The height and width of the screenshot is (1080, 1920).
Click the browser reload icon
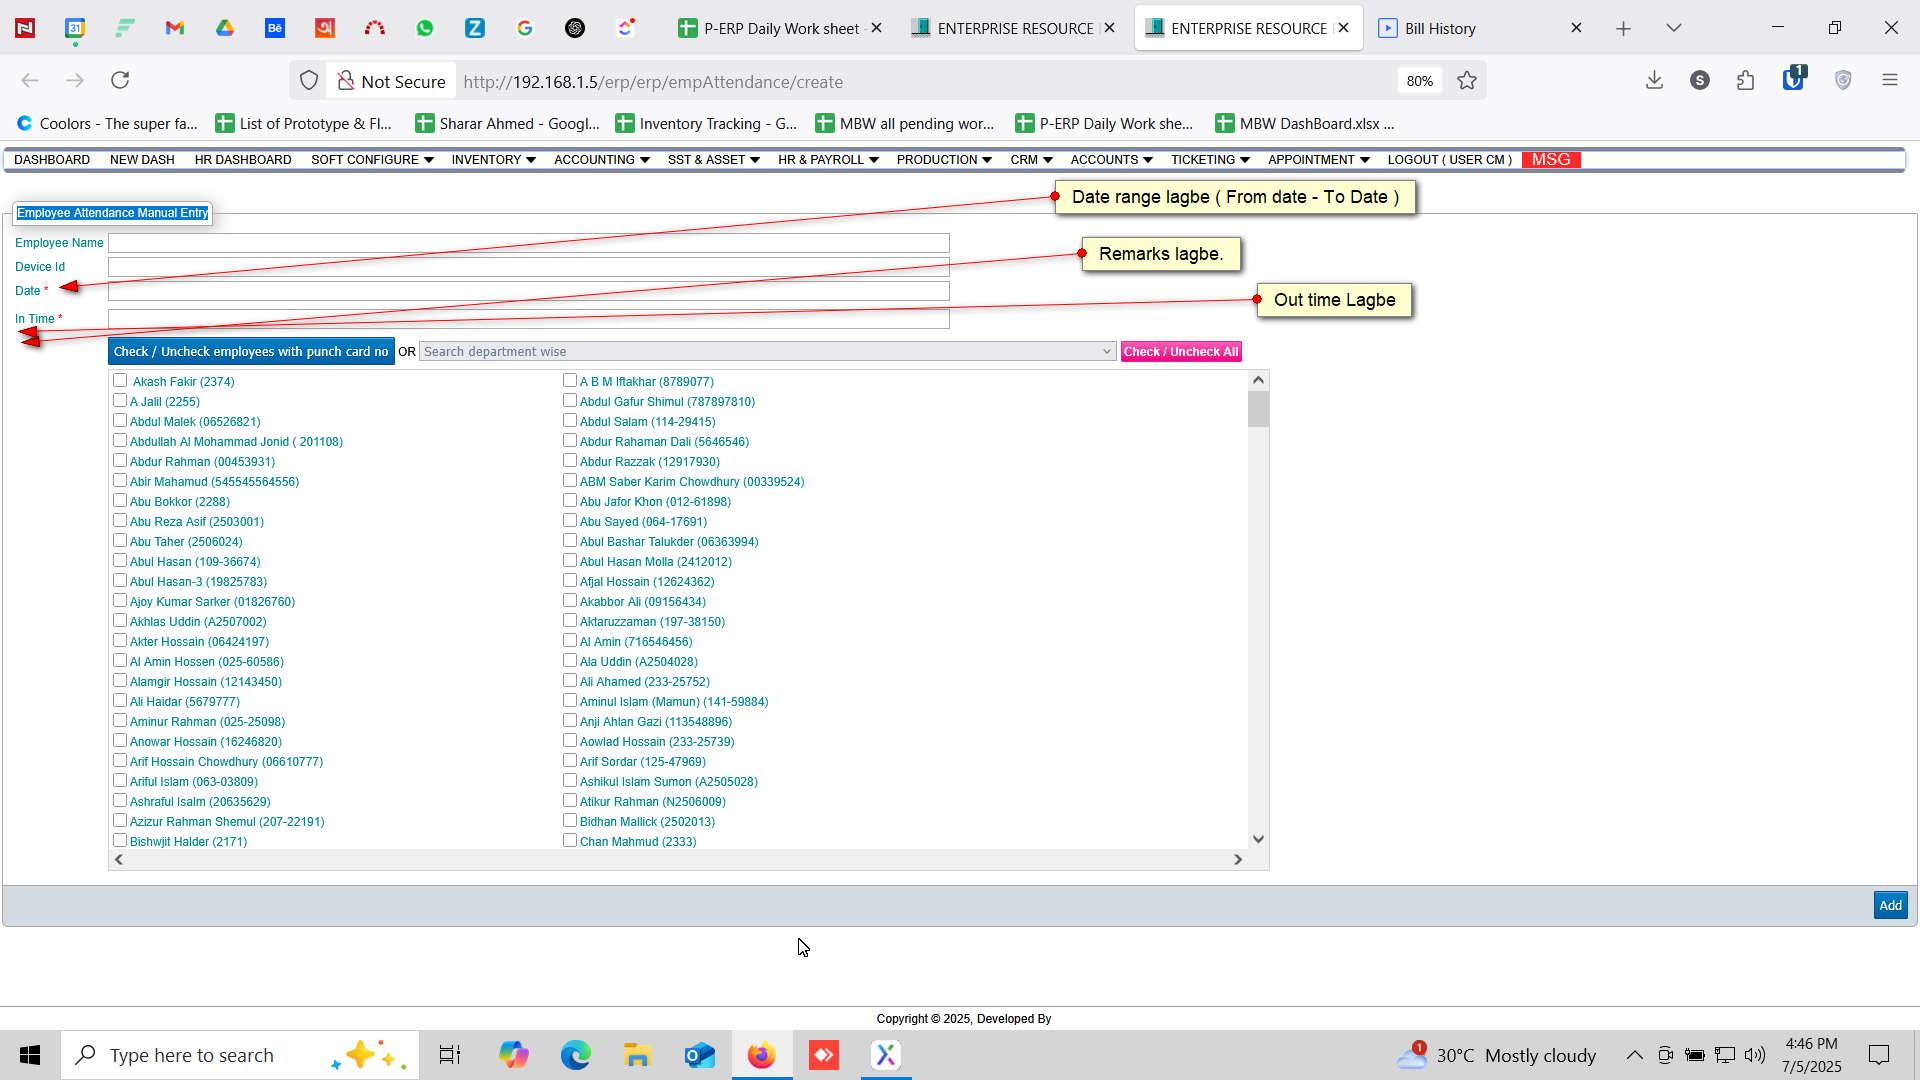coord(120,80)
